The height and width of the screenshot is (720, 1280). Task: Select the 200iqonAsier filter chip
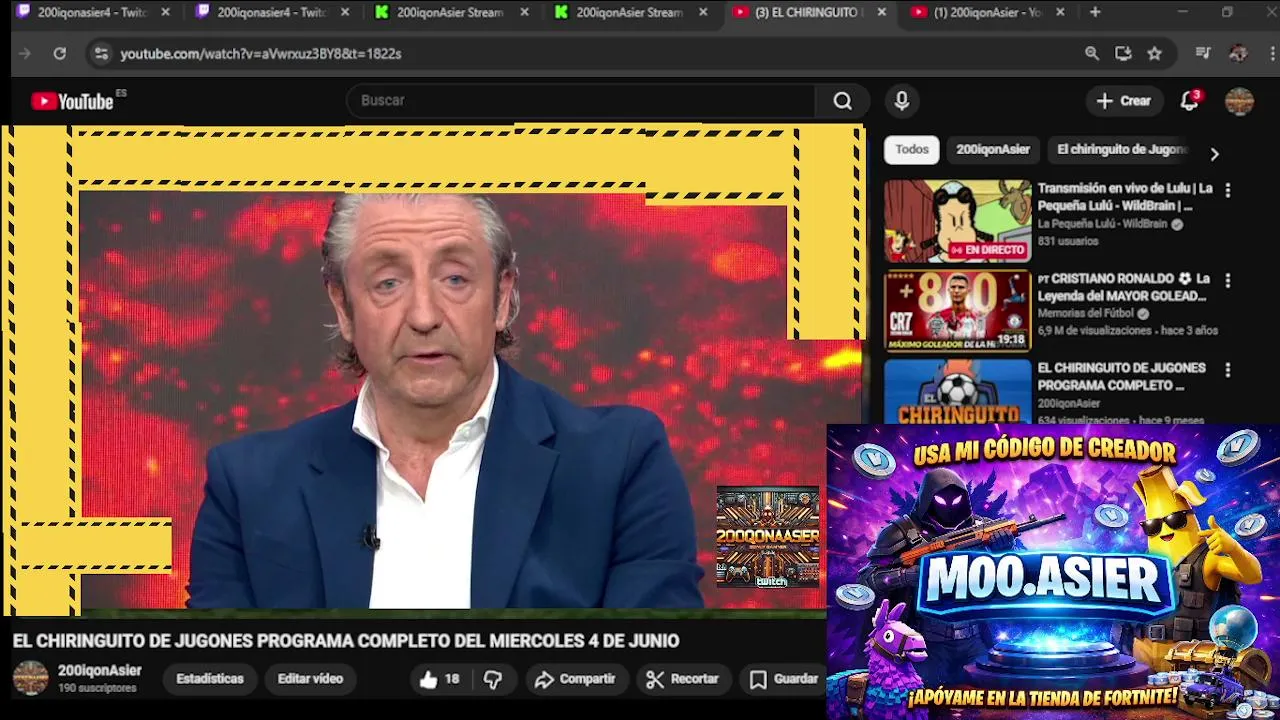click(x=993, y=150)
